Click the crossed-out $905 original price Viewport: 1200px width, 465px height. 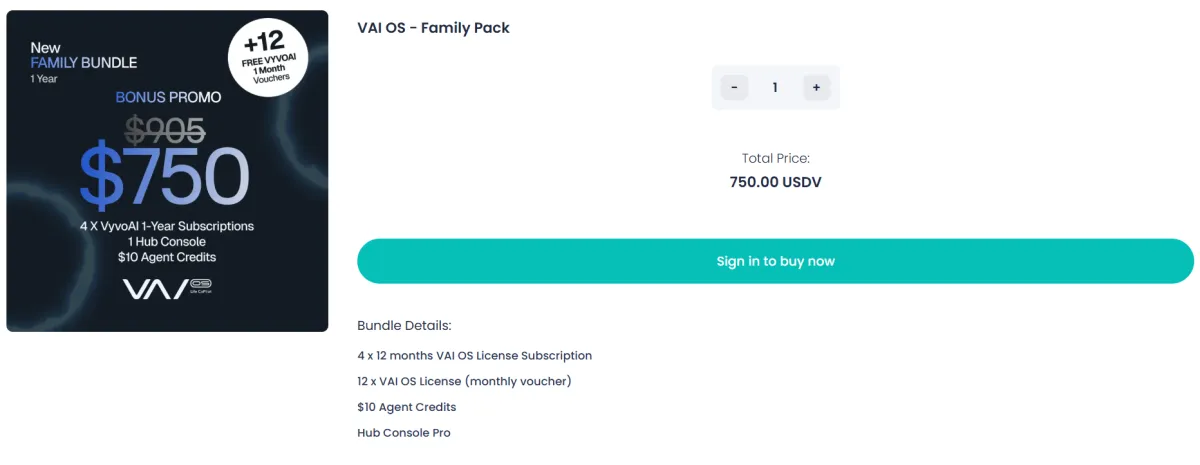164,129
